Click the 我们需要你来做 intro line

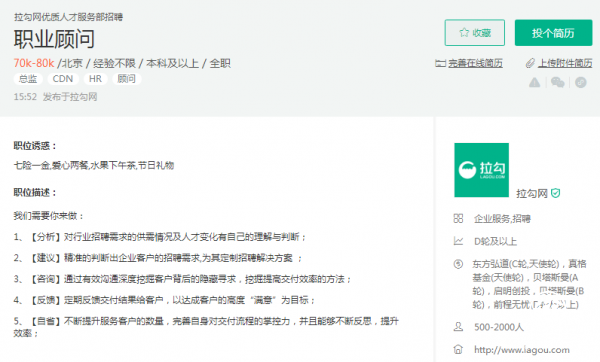pyautogui.click(x=49, y=216)
